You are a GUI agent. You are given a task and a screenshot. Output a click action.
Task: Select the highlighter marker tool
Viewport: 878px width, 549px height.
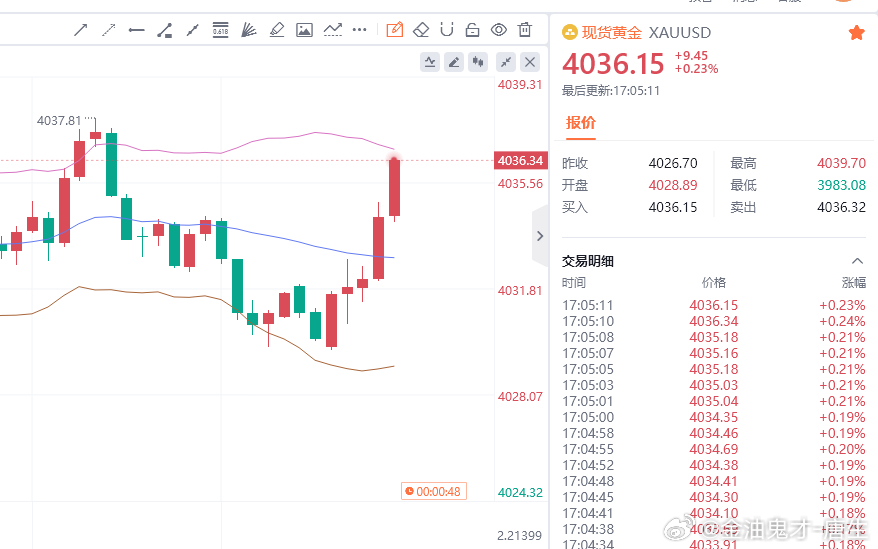(x=277, y=30)
